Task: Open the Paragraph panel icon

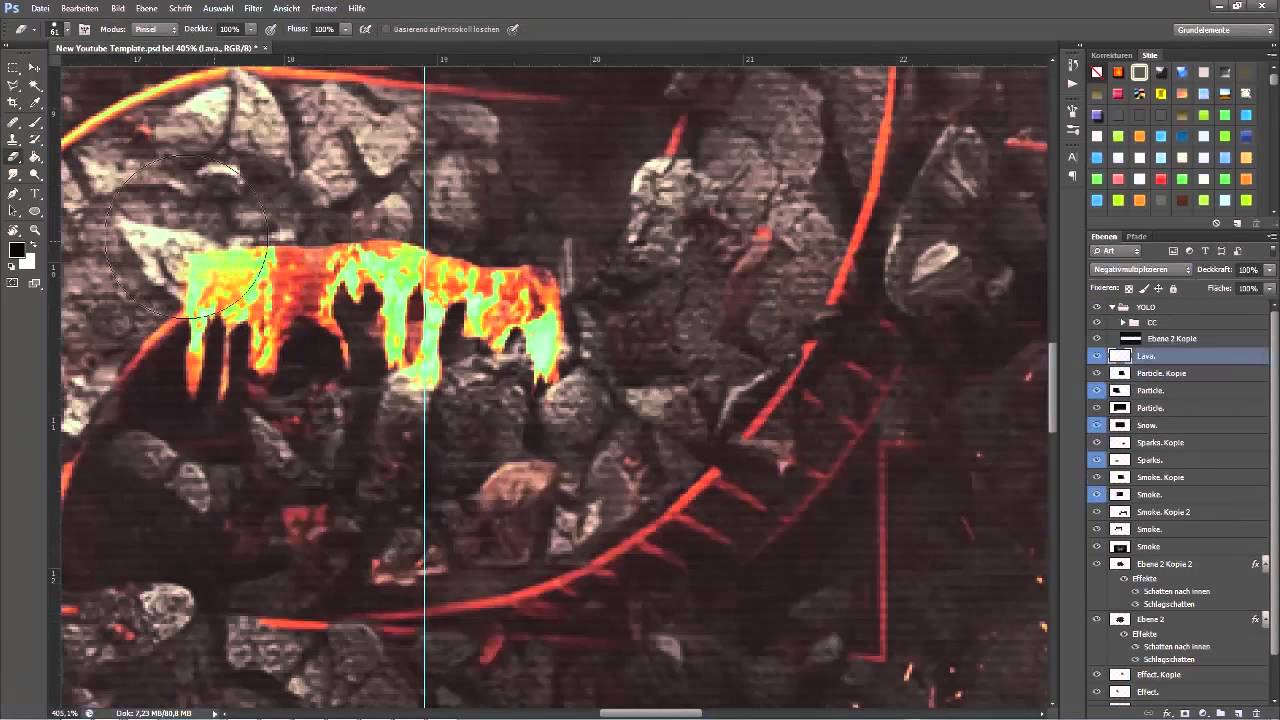Action: pyautogui.click(x=1072, y=176)
